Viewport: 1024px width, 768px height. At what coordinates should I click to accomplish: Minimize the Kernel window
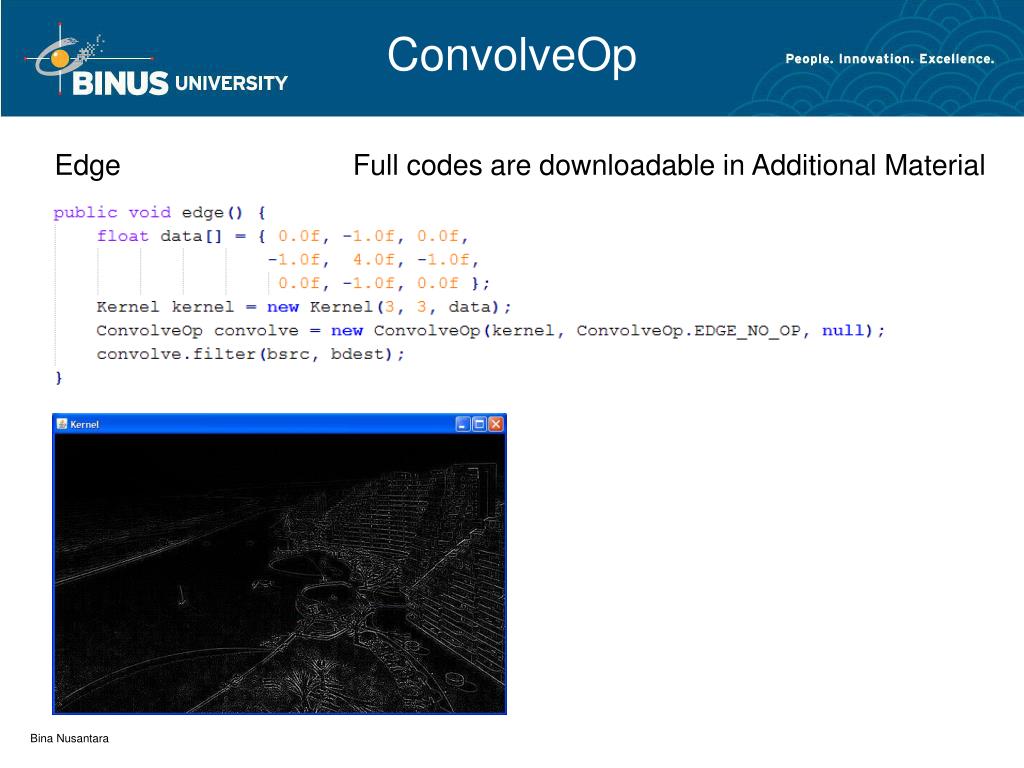463,424
